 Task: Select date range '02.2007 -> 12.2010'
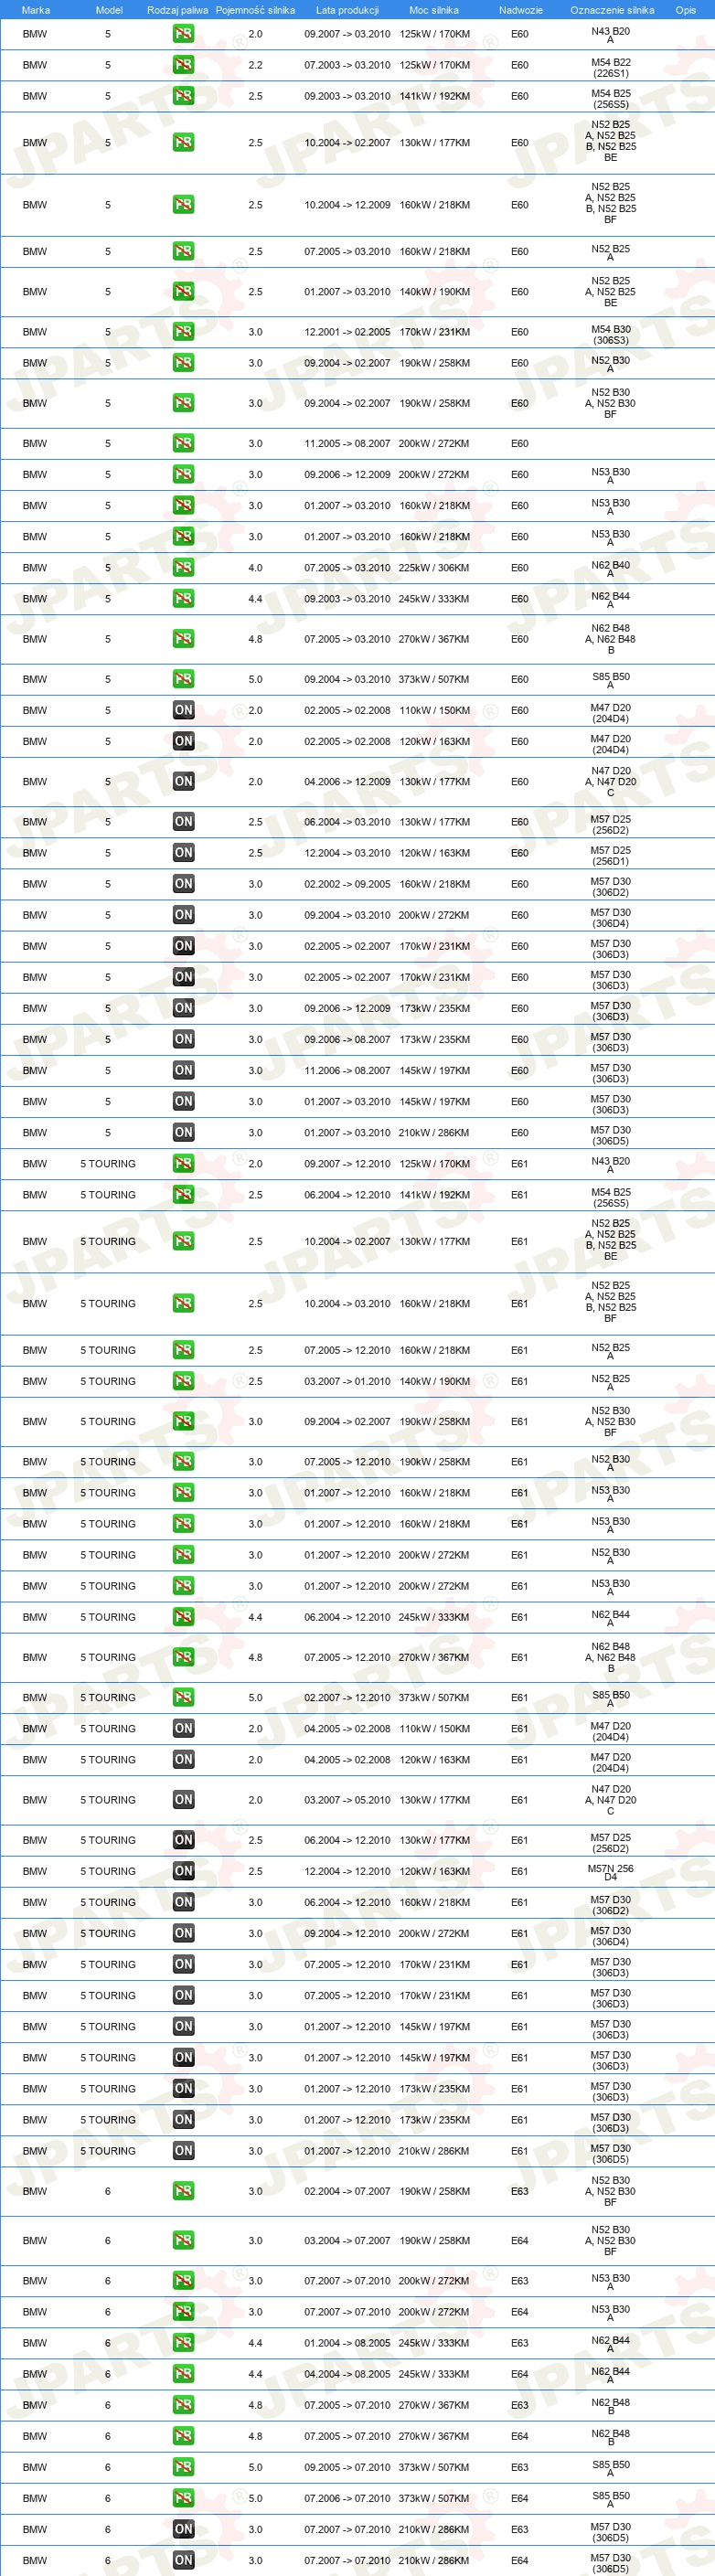click(x=347, y=1697)
